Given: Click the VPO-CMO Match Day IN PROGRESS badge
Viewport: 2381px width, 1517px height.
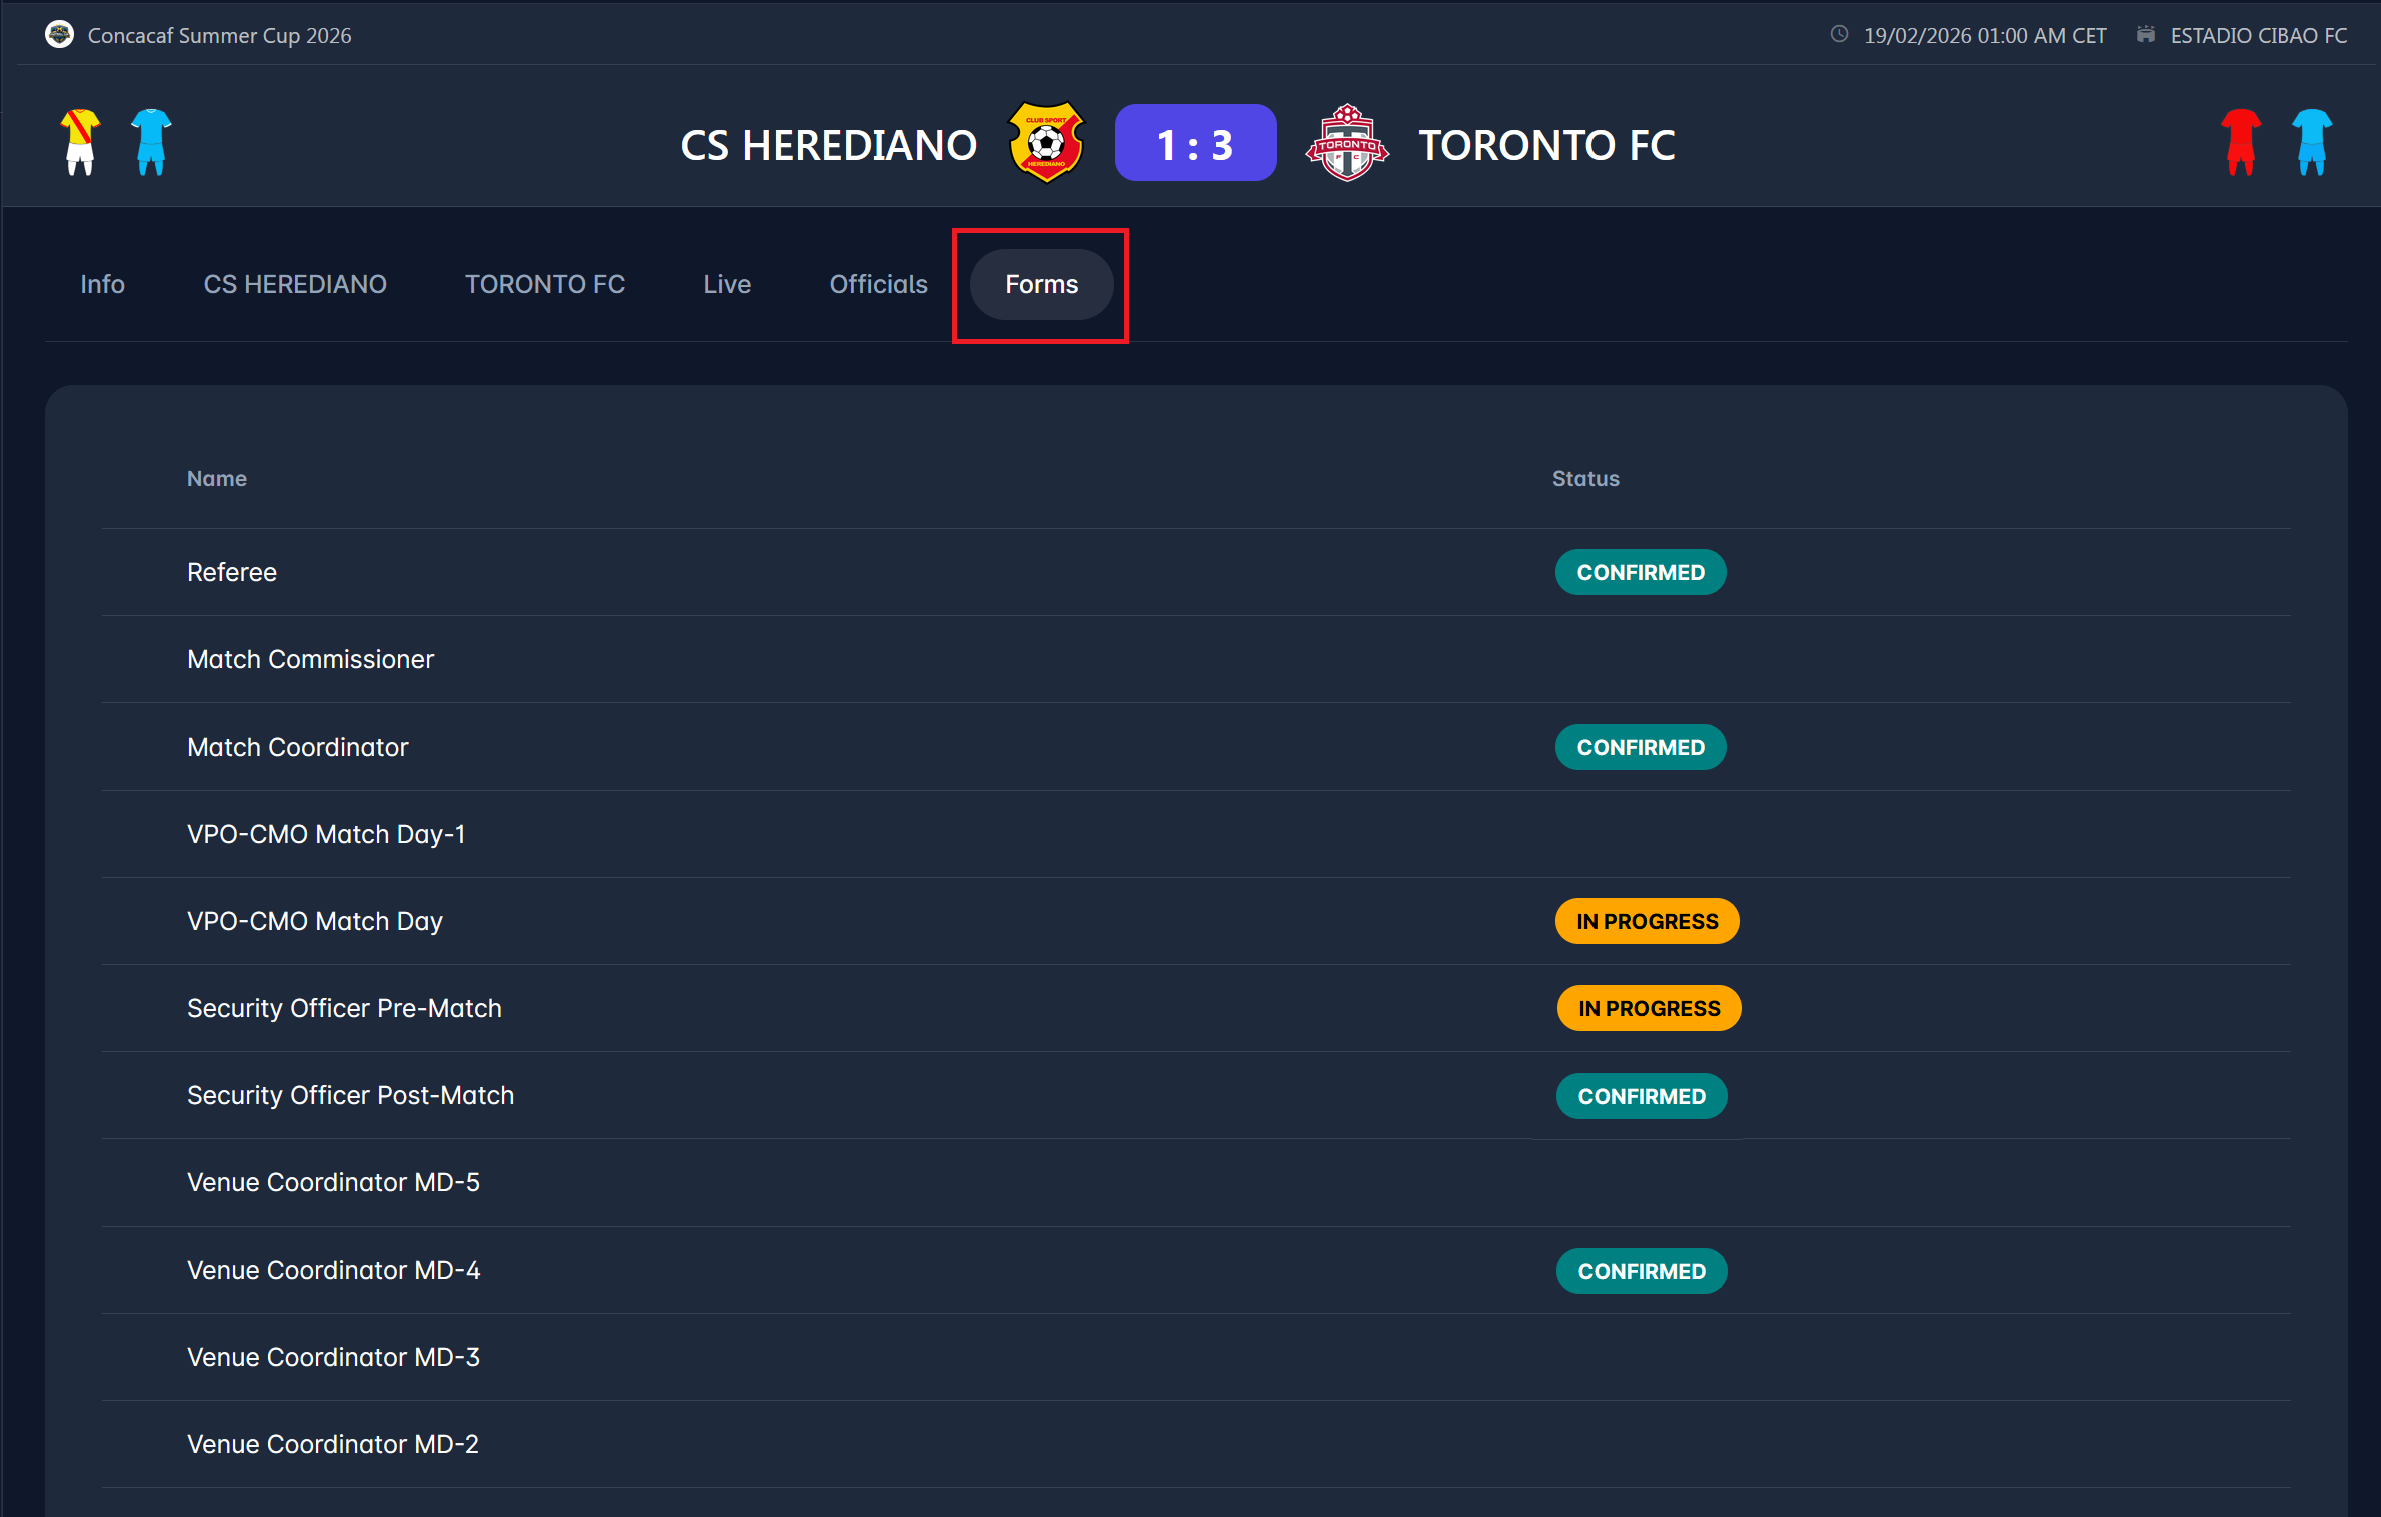Looking at the screenshot, I should (1646, 921).
